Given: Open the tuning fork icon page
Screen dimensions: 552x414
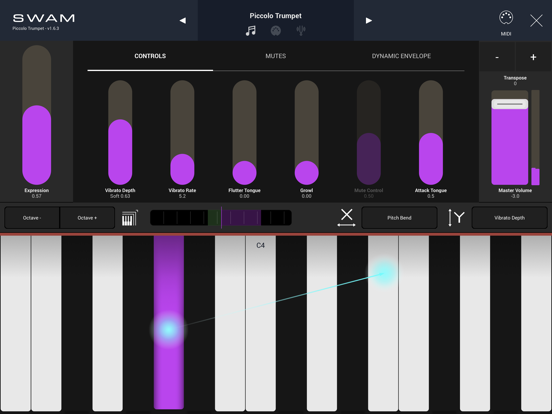Looking at the screenshot, I should (x=301, y=31).
